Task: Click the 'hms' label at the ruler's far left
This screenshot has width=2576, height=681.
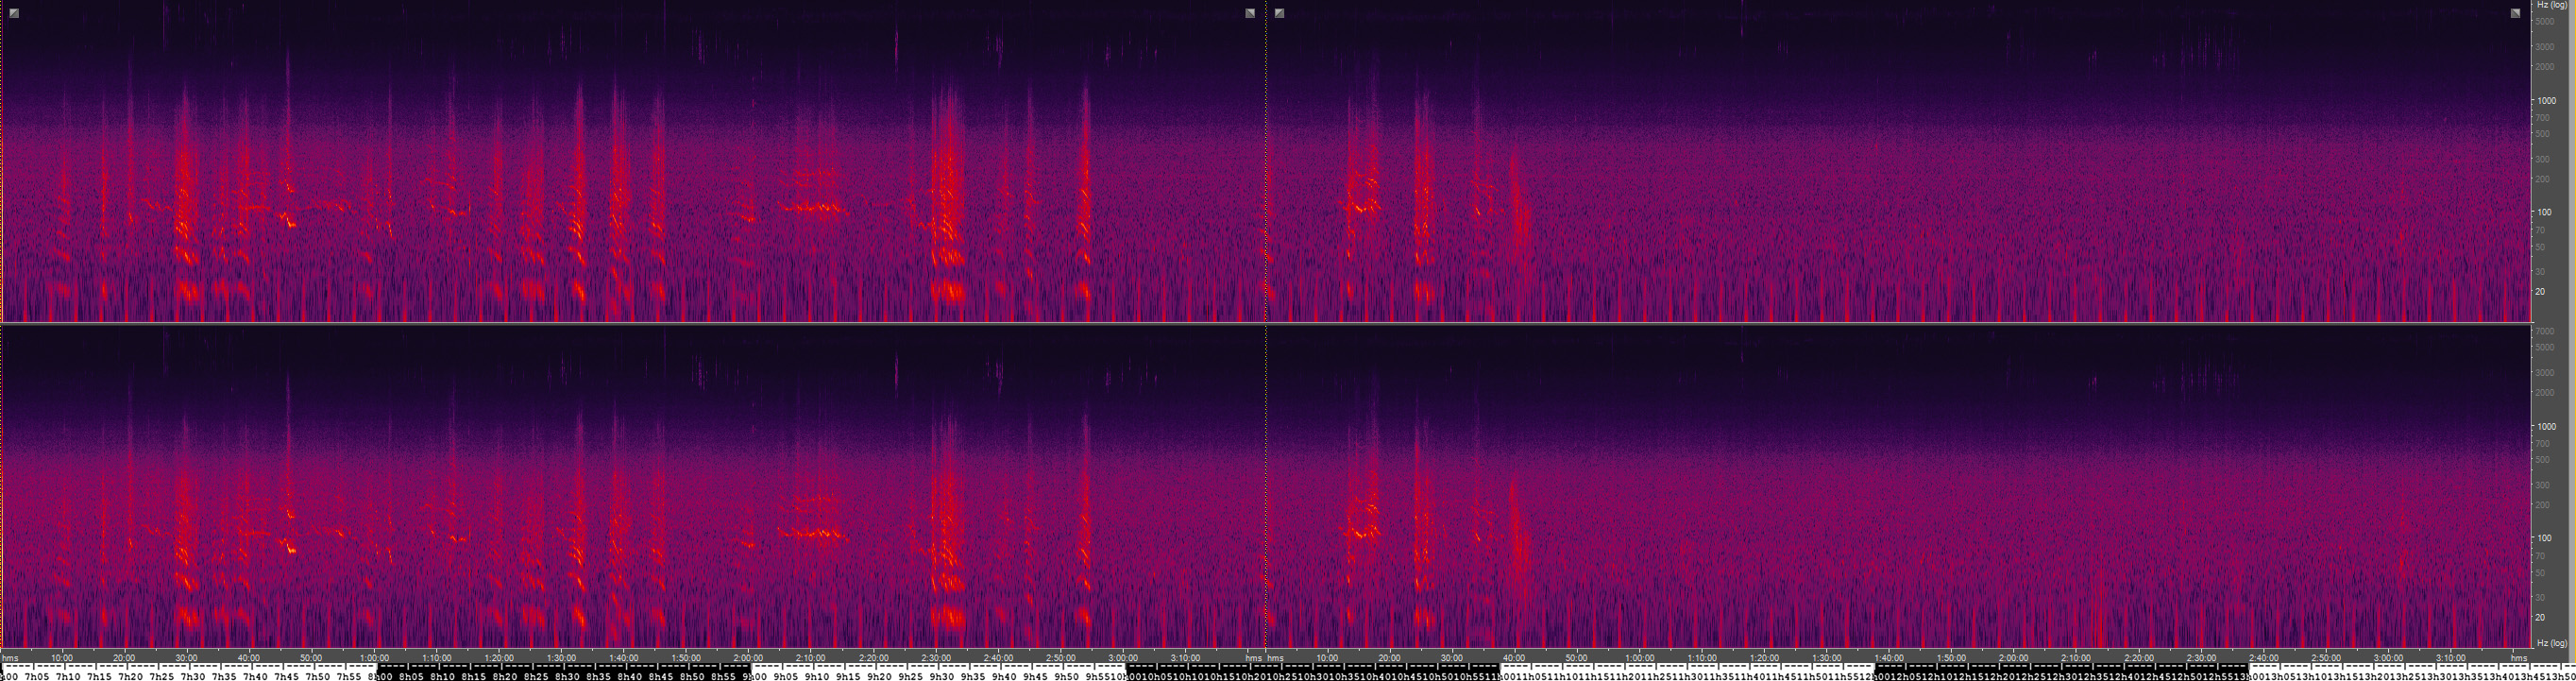Action: [x=10, y=658]
